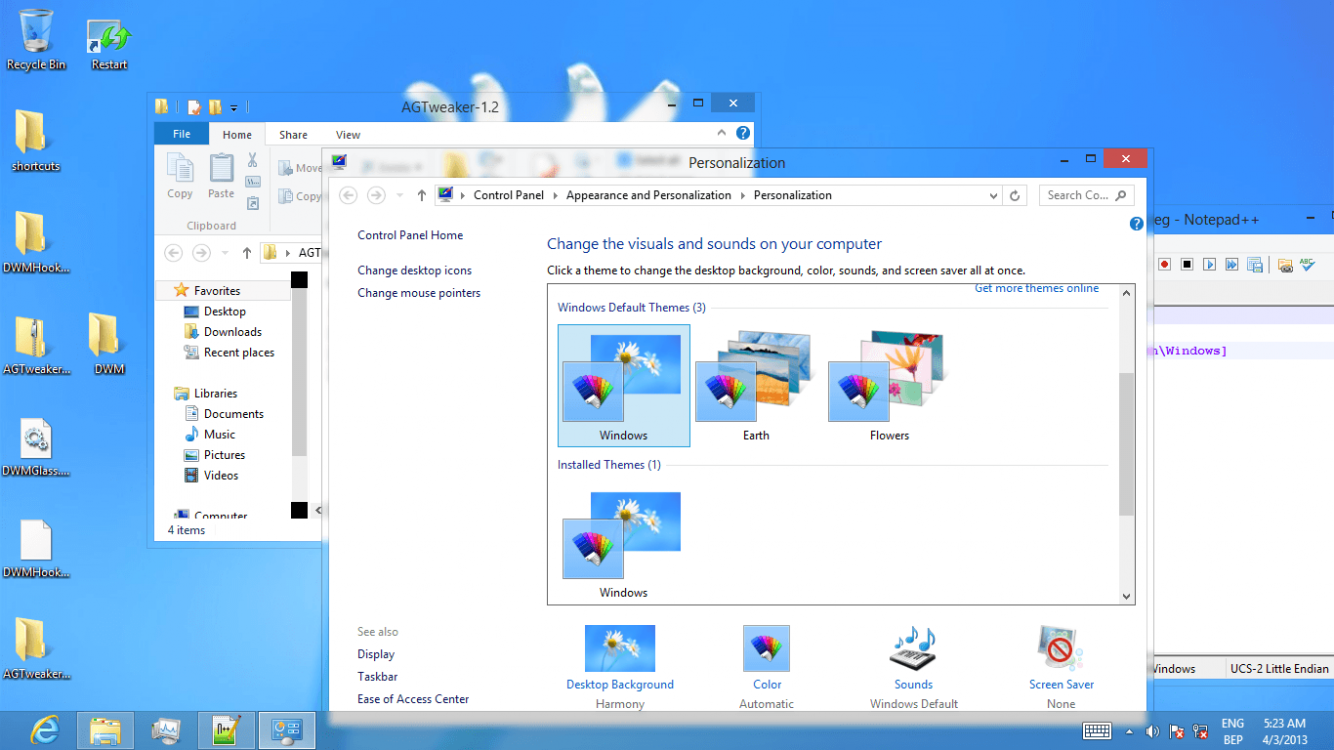Select shortcuts folder on desktop
The width and height of the screenshot is (1334, 750).
36,141
